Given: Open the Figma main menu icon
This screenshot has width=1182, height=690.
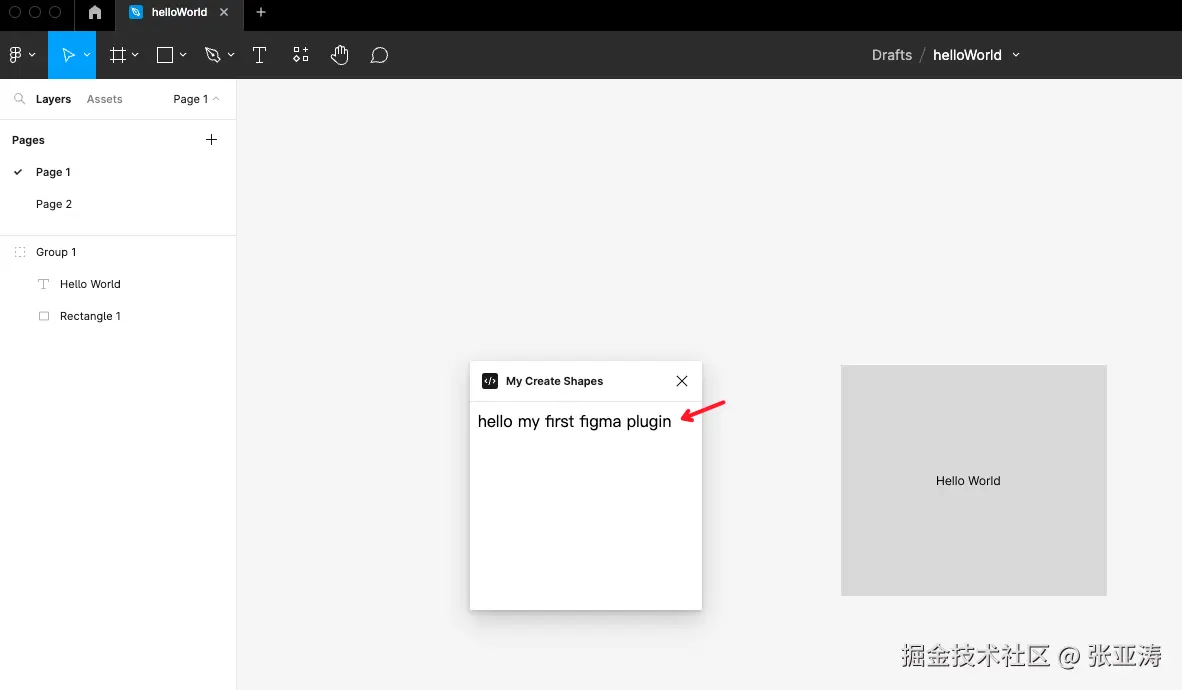Looking at the screenshot, I should 15,55.
